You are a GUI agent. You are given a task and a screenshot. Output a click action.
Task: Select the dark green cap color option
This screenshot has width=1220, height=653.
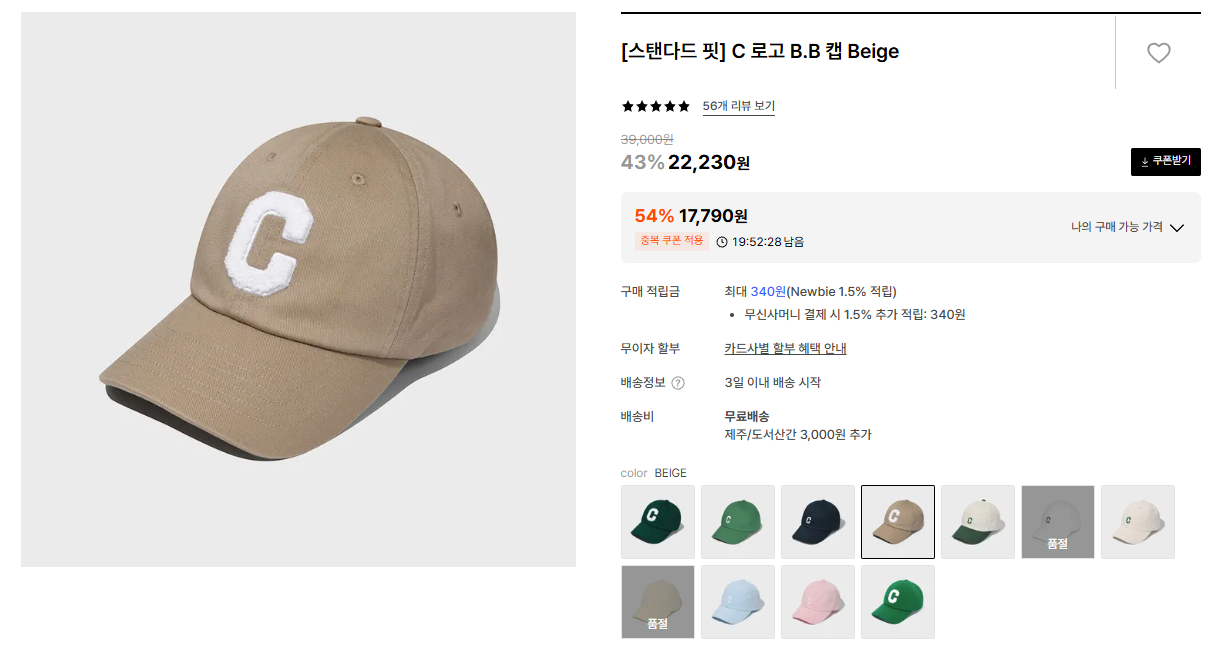[x=658, y=522]
